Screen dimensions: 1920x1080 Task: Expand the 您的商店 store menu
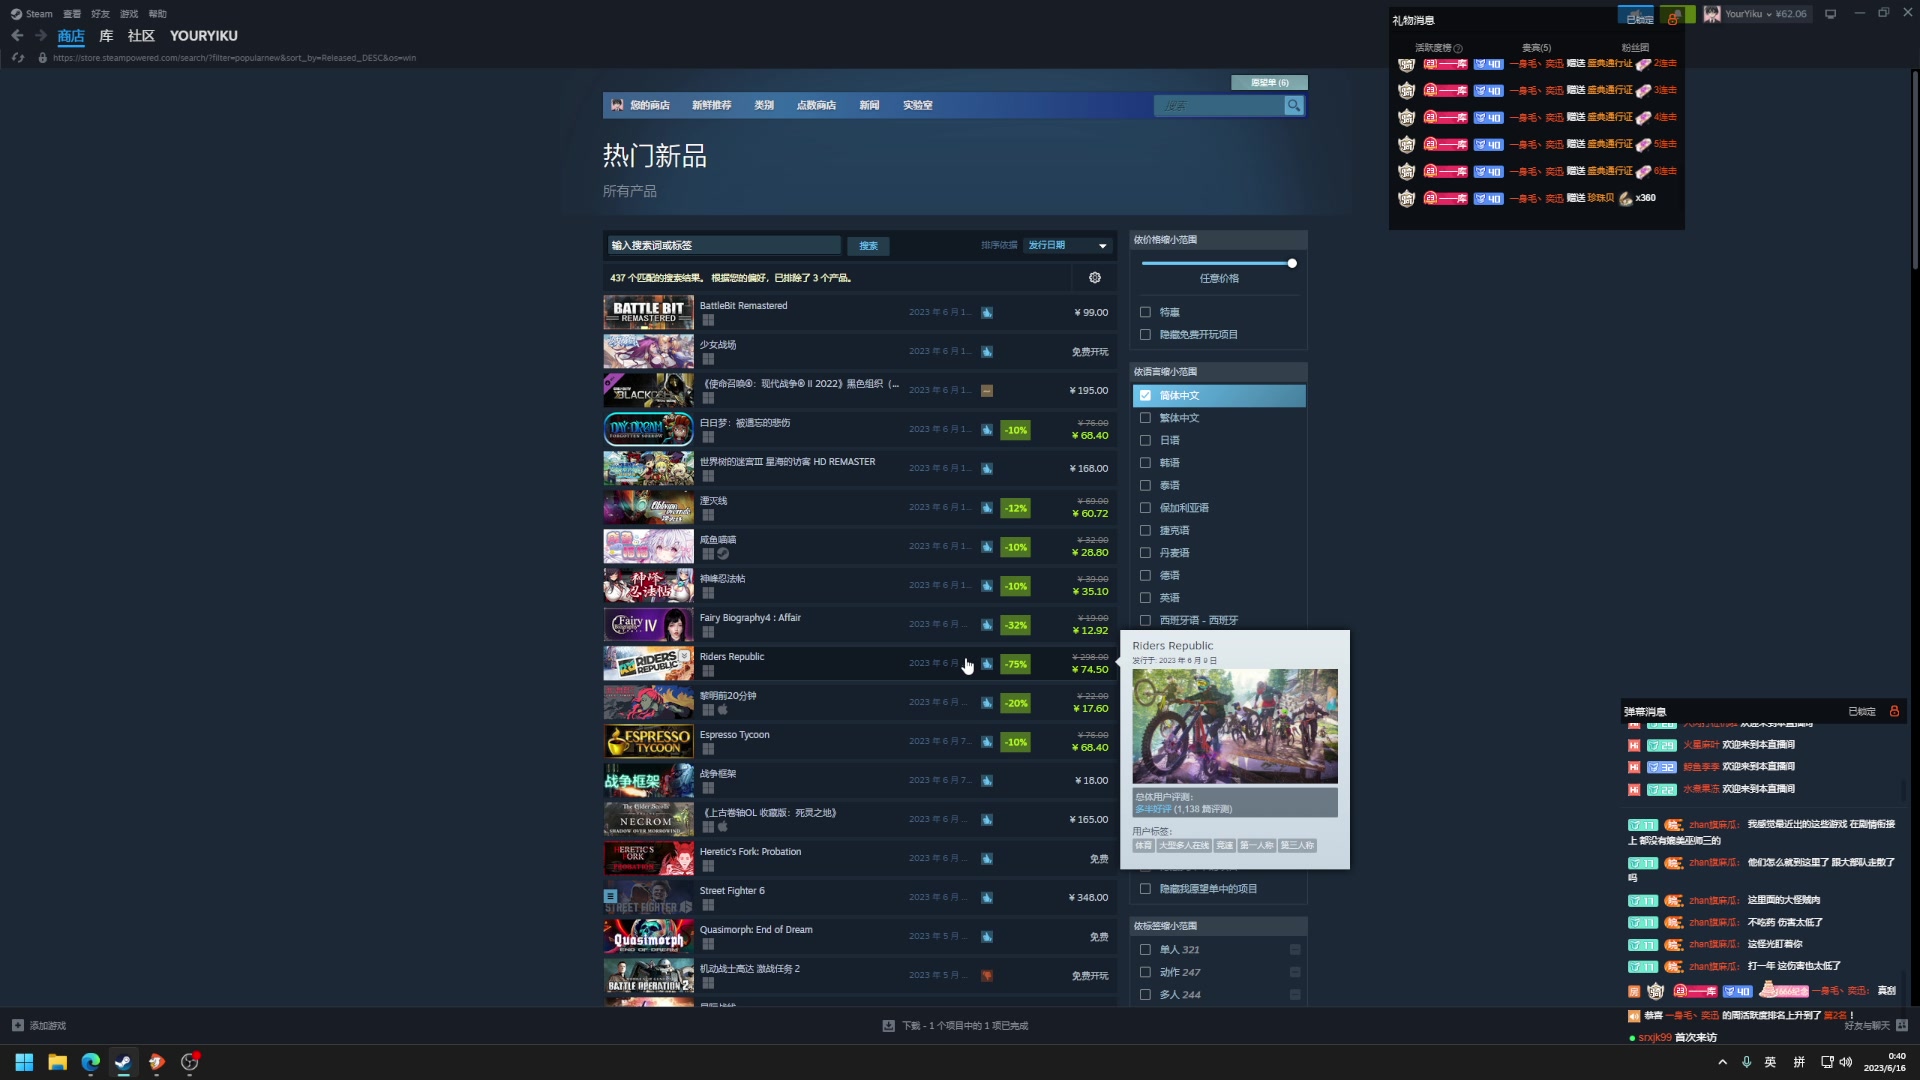pos(649,105)
